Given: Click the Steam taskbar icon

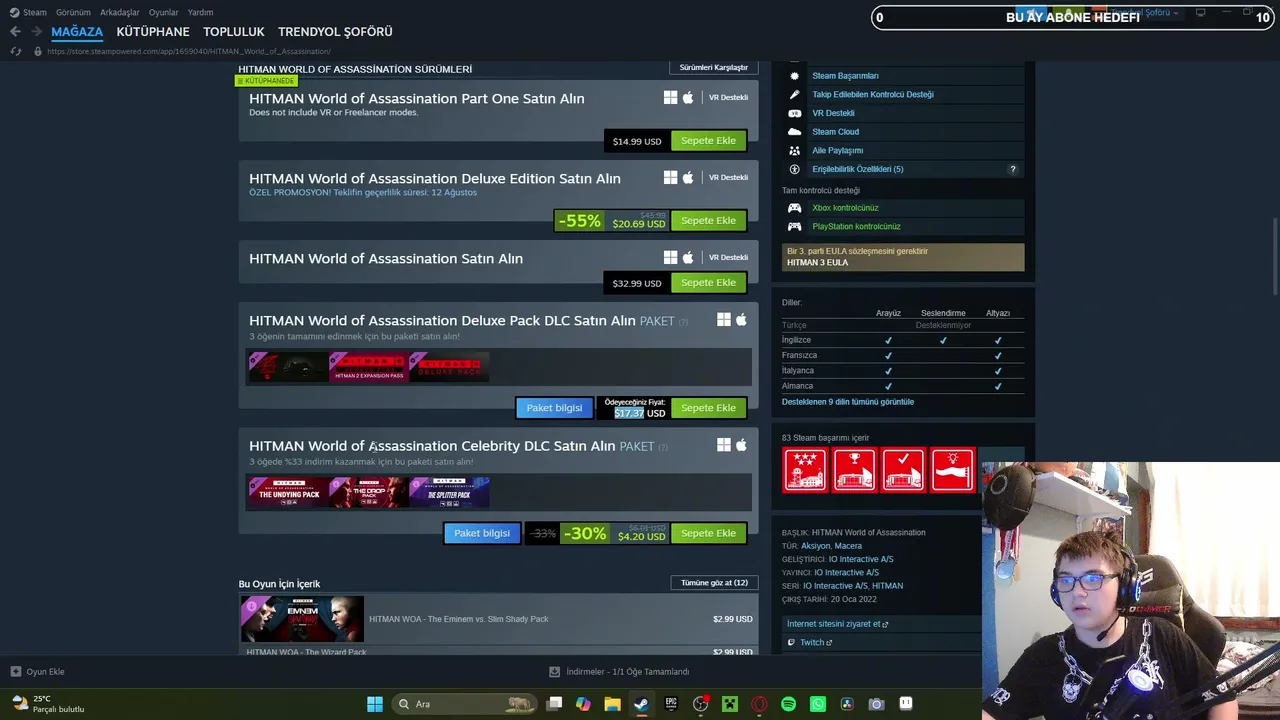Looking at the screenshot, I should tap(641, 704).
